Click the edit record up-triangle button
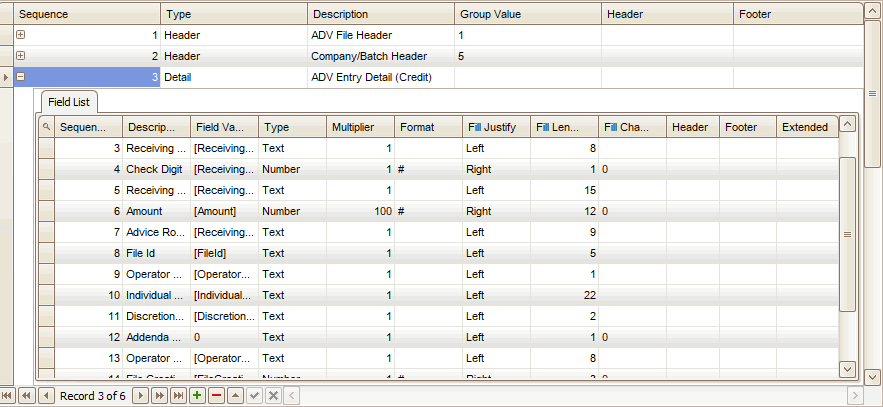Viewport: 883px width, 407px height. (x=235, y=396)
